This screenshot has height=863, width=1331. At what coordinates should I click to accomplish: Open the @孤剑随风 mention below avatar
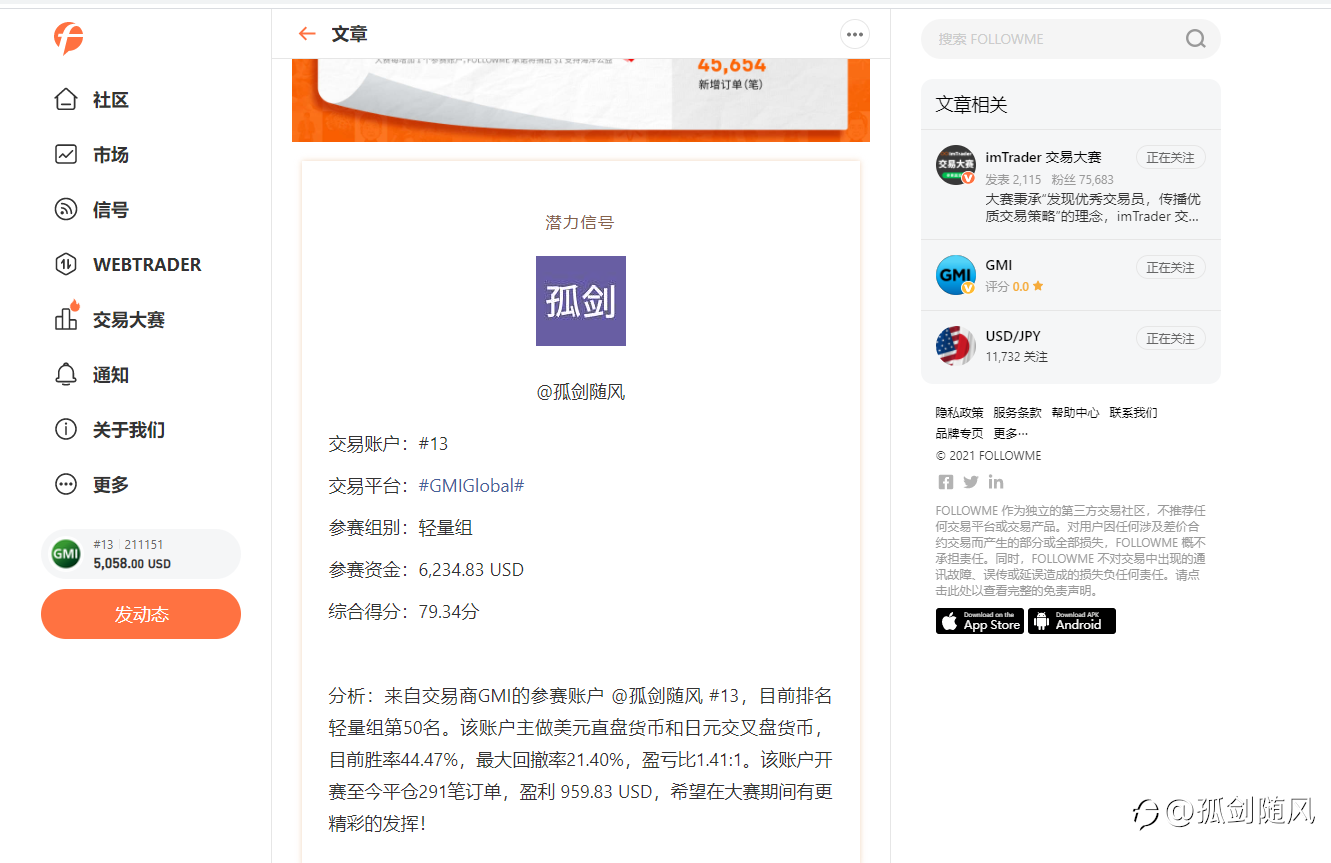pyautogui.click(x=581, y=392)
